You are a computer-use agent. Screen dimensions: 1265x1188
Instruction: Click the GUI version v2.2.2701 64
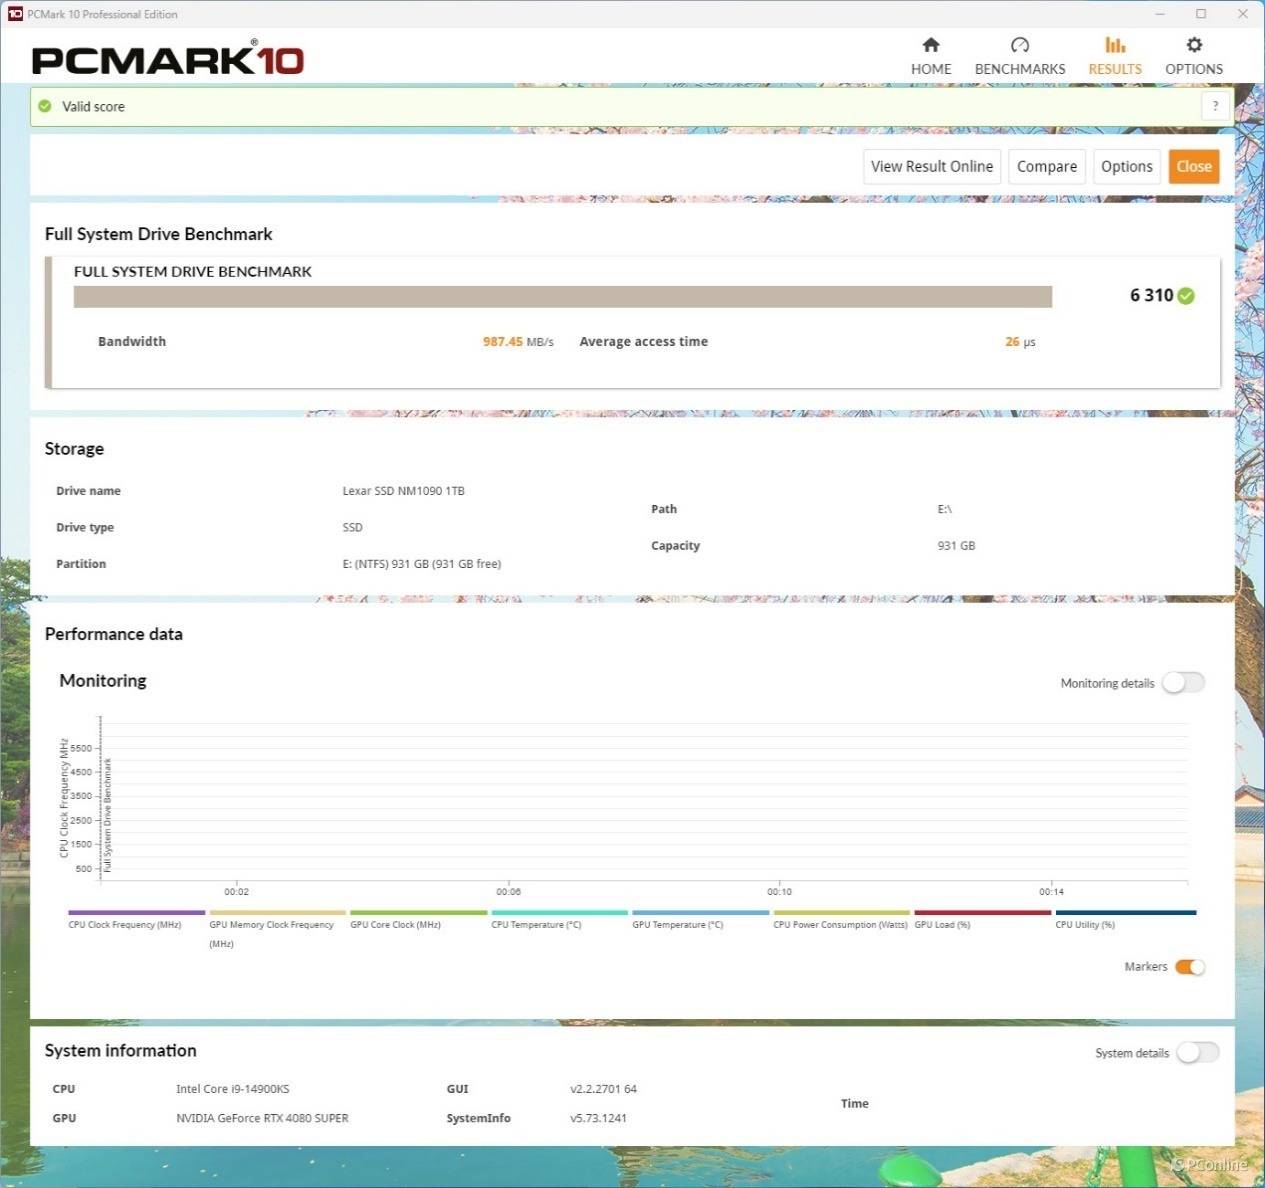(604, 1089)
